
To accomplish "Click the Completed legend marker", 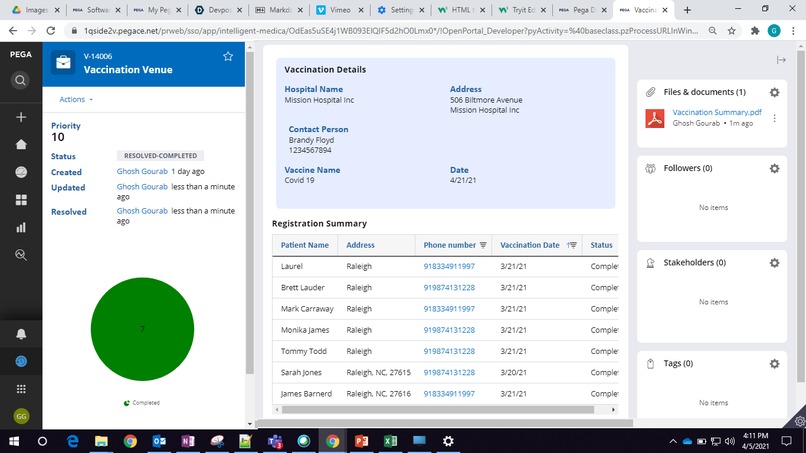I will click(x=126, y=403).
